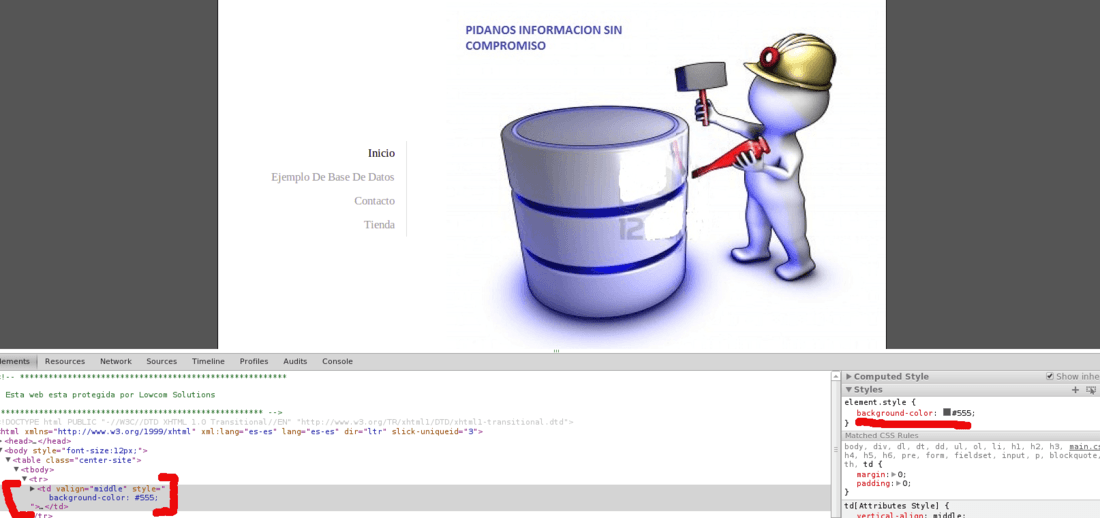Collapse the tbody node
Image resolution: width=1100 pixels, height=518 pixels.
click(17, 469)
